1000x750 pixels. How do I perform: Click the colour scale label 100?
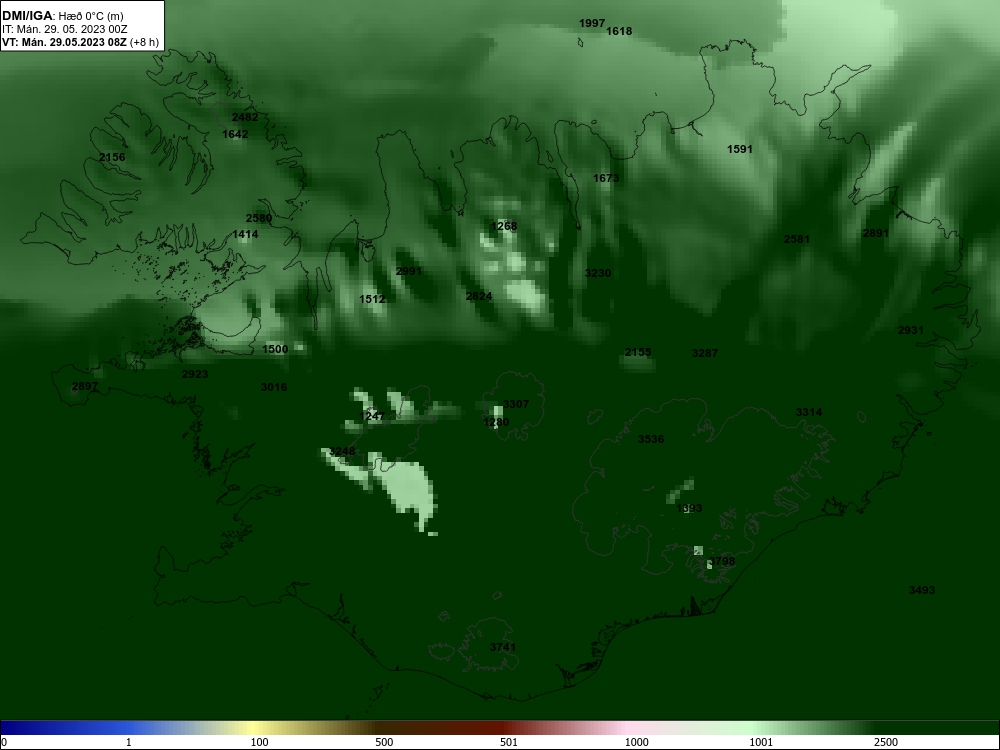(260, 742)
